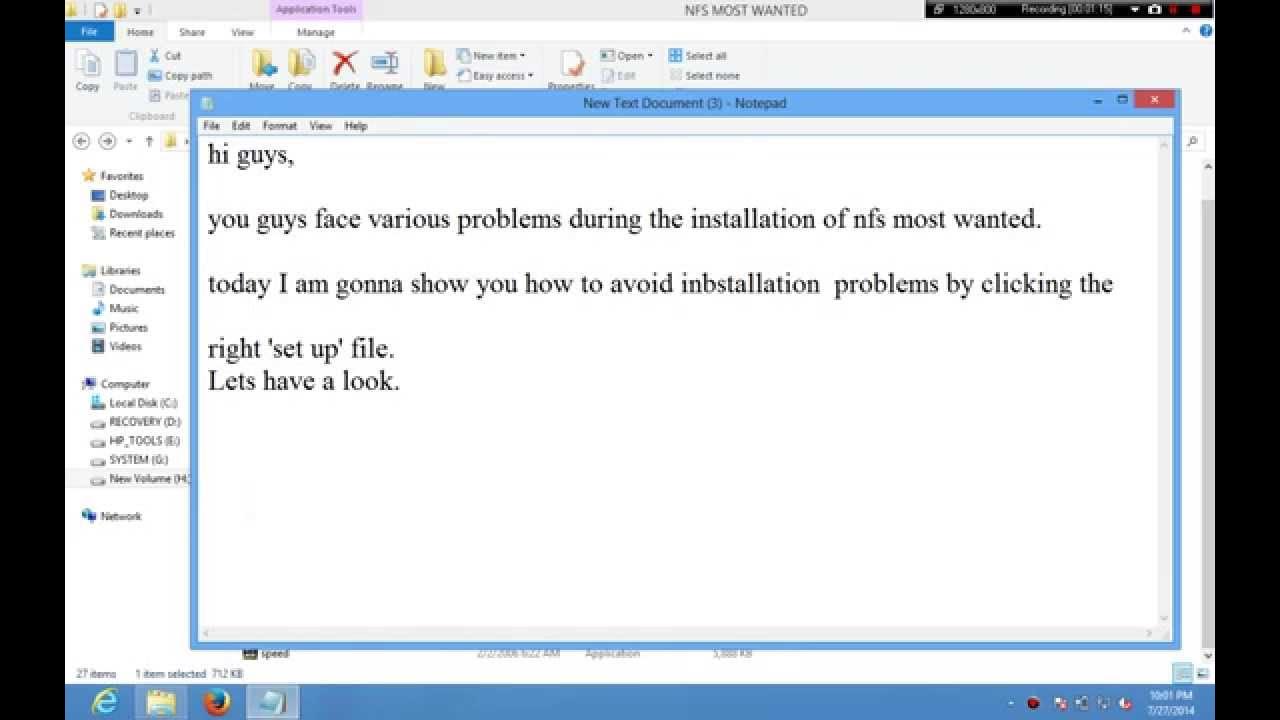Open the Easy access dropdown
The image size is (1280, 720).
click(x=495, y=76)
